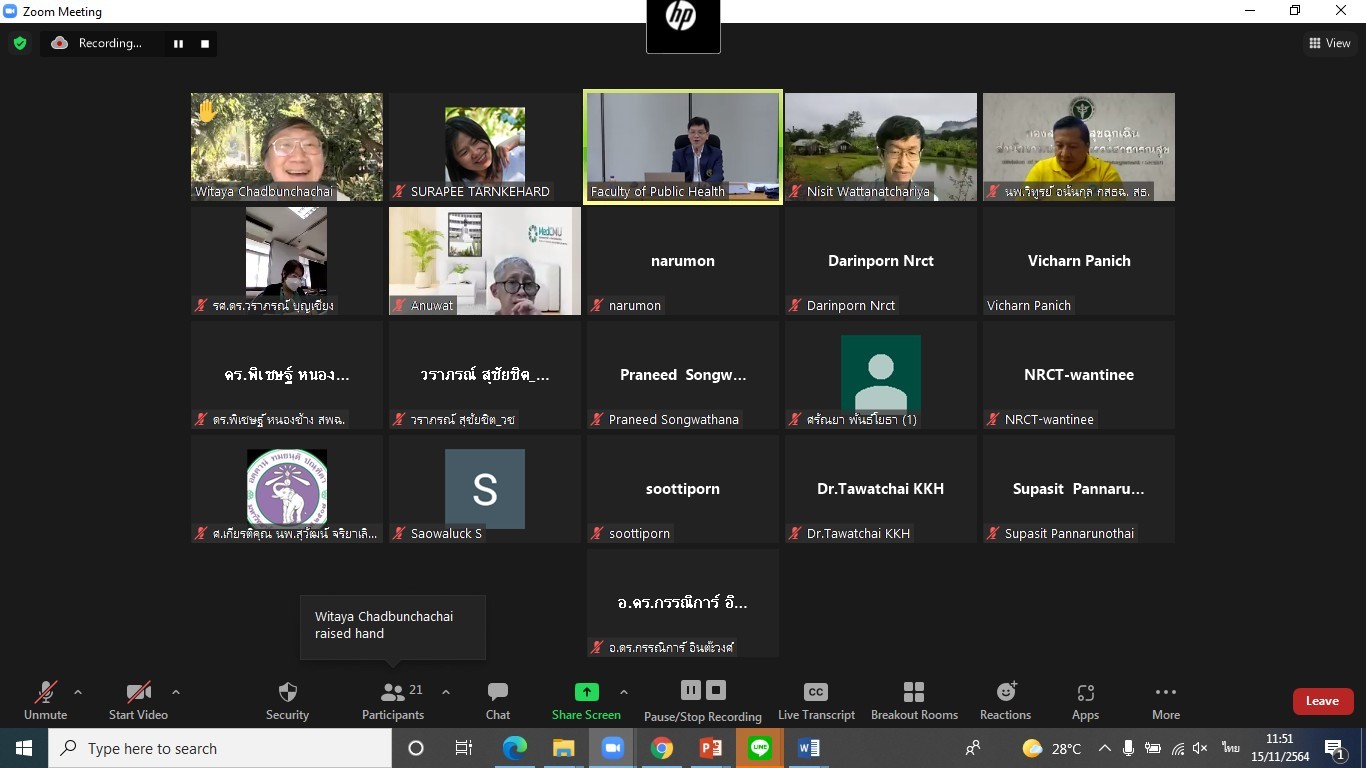Pause the recording in bottom toolbar
The height and width of the screenshot is (768, 1366).
pyautogui.click(x=690, y=690)
